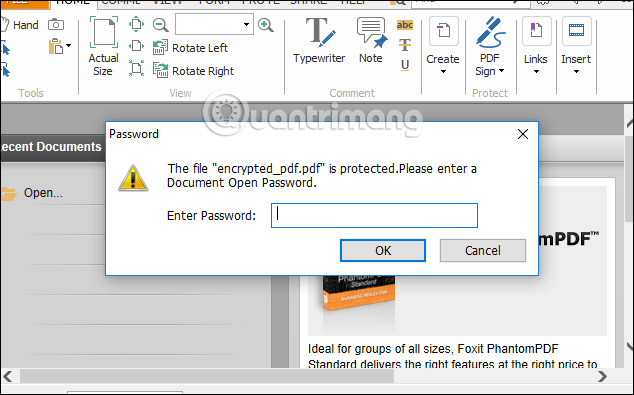Image resolution: width=634 pixels, height=395 pixels.
Task: Click the fit page icon
Action: [136, 24]
